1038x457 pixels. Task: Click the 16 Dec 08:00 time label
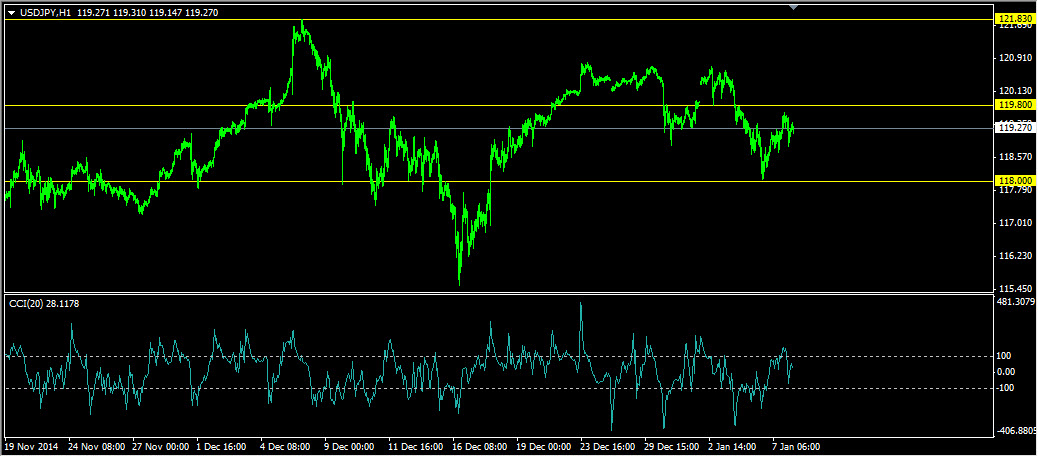pos(480,447)
